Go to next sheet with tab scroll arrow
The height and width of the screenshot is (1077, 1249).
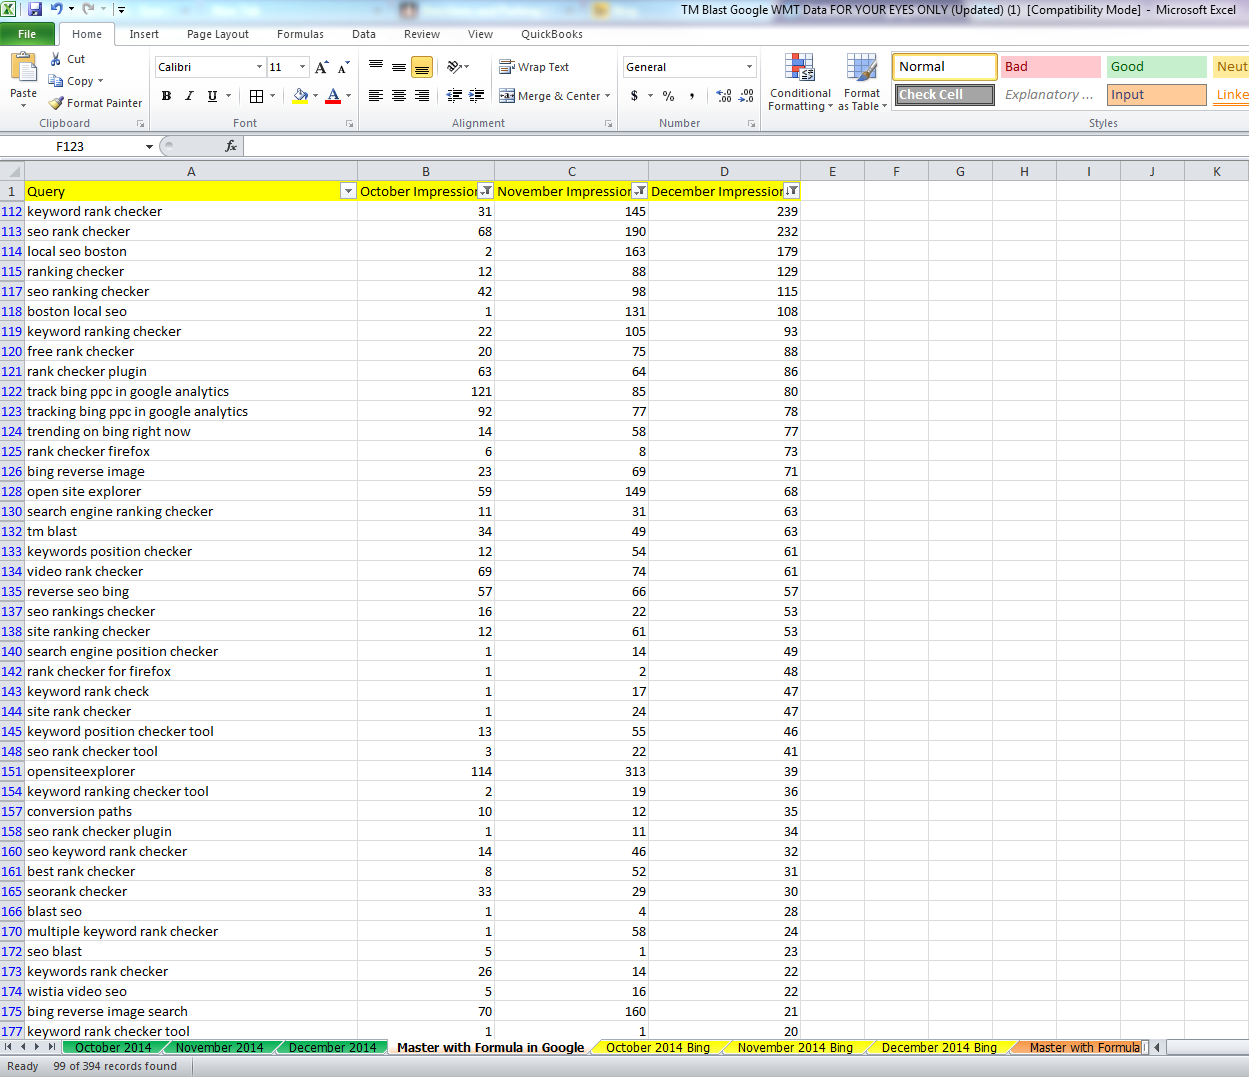(x=38, y=1047)
